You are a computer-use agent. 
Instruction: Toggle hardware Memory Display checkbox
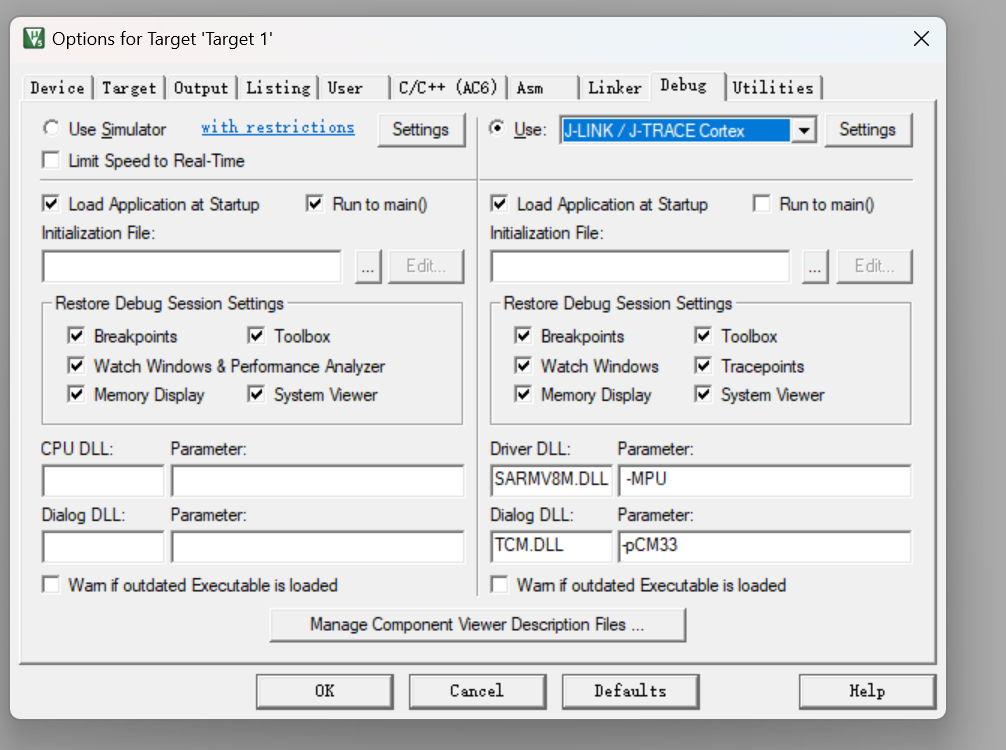click(x=523, y=394)
